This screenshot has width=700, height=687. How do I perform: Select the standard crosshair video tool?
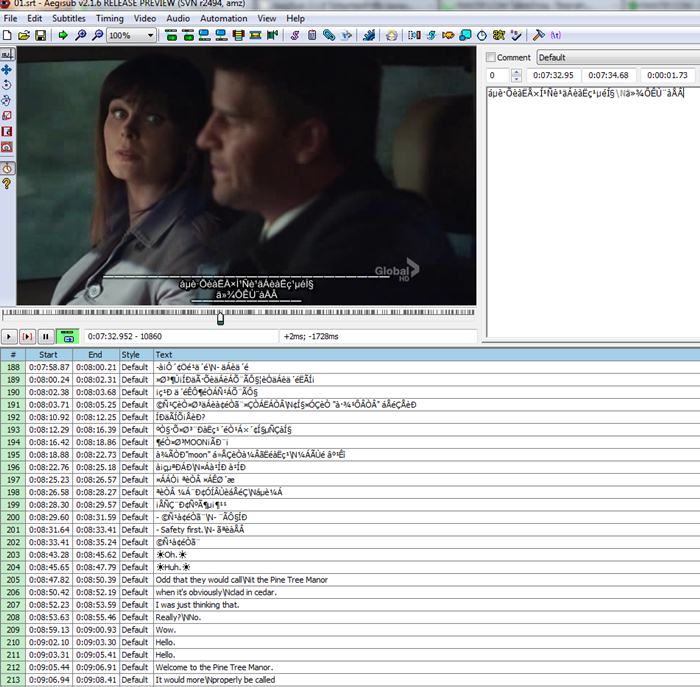[7, 54]
